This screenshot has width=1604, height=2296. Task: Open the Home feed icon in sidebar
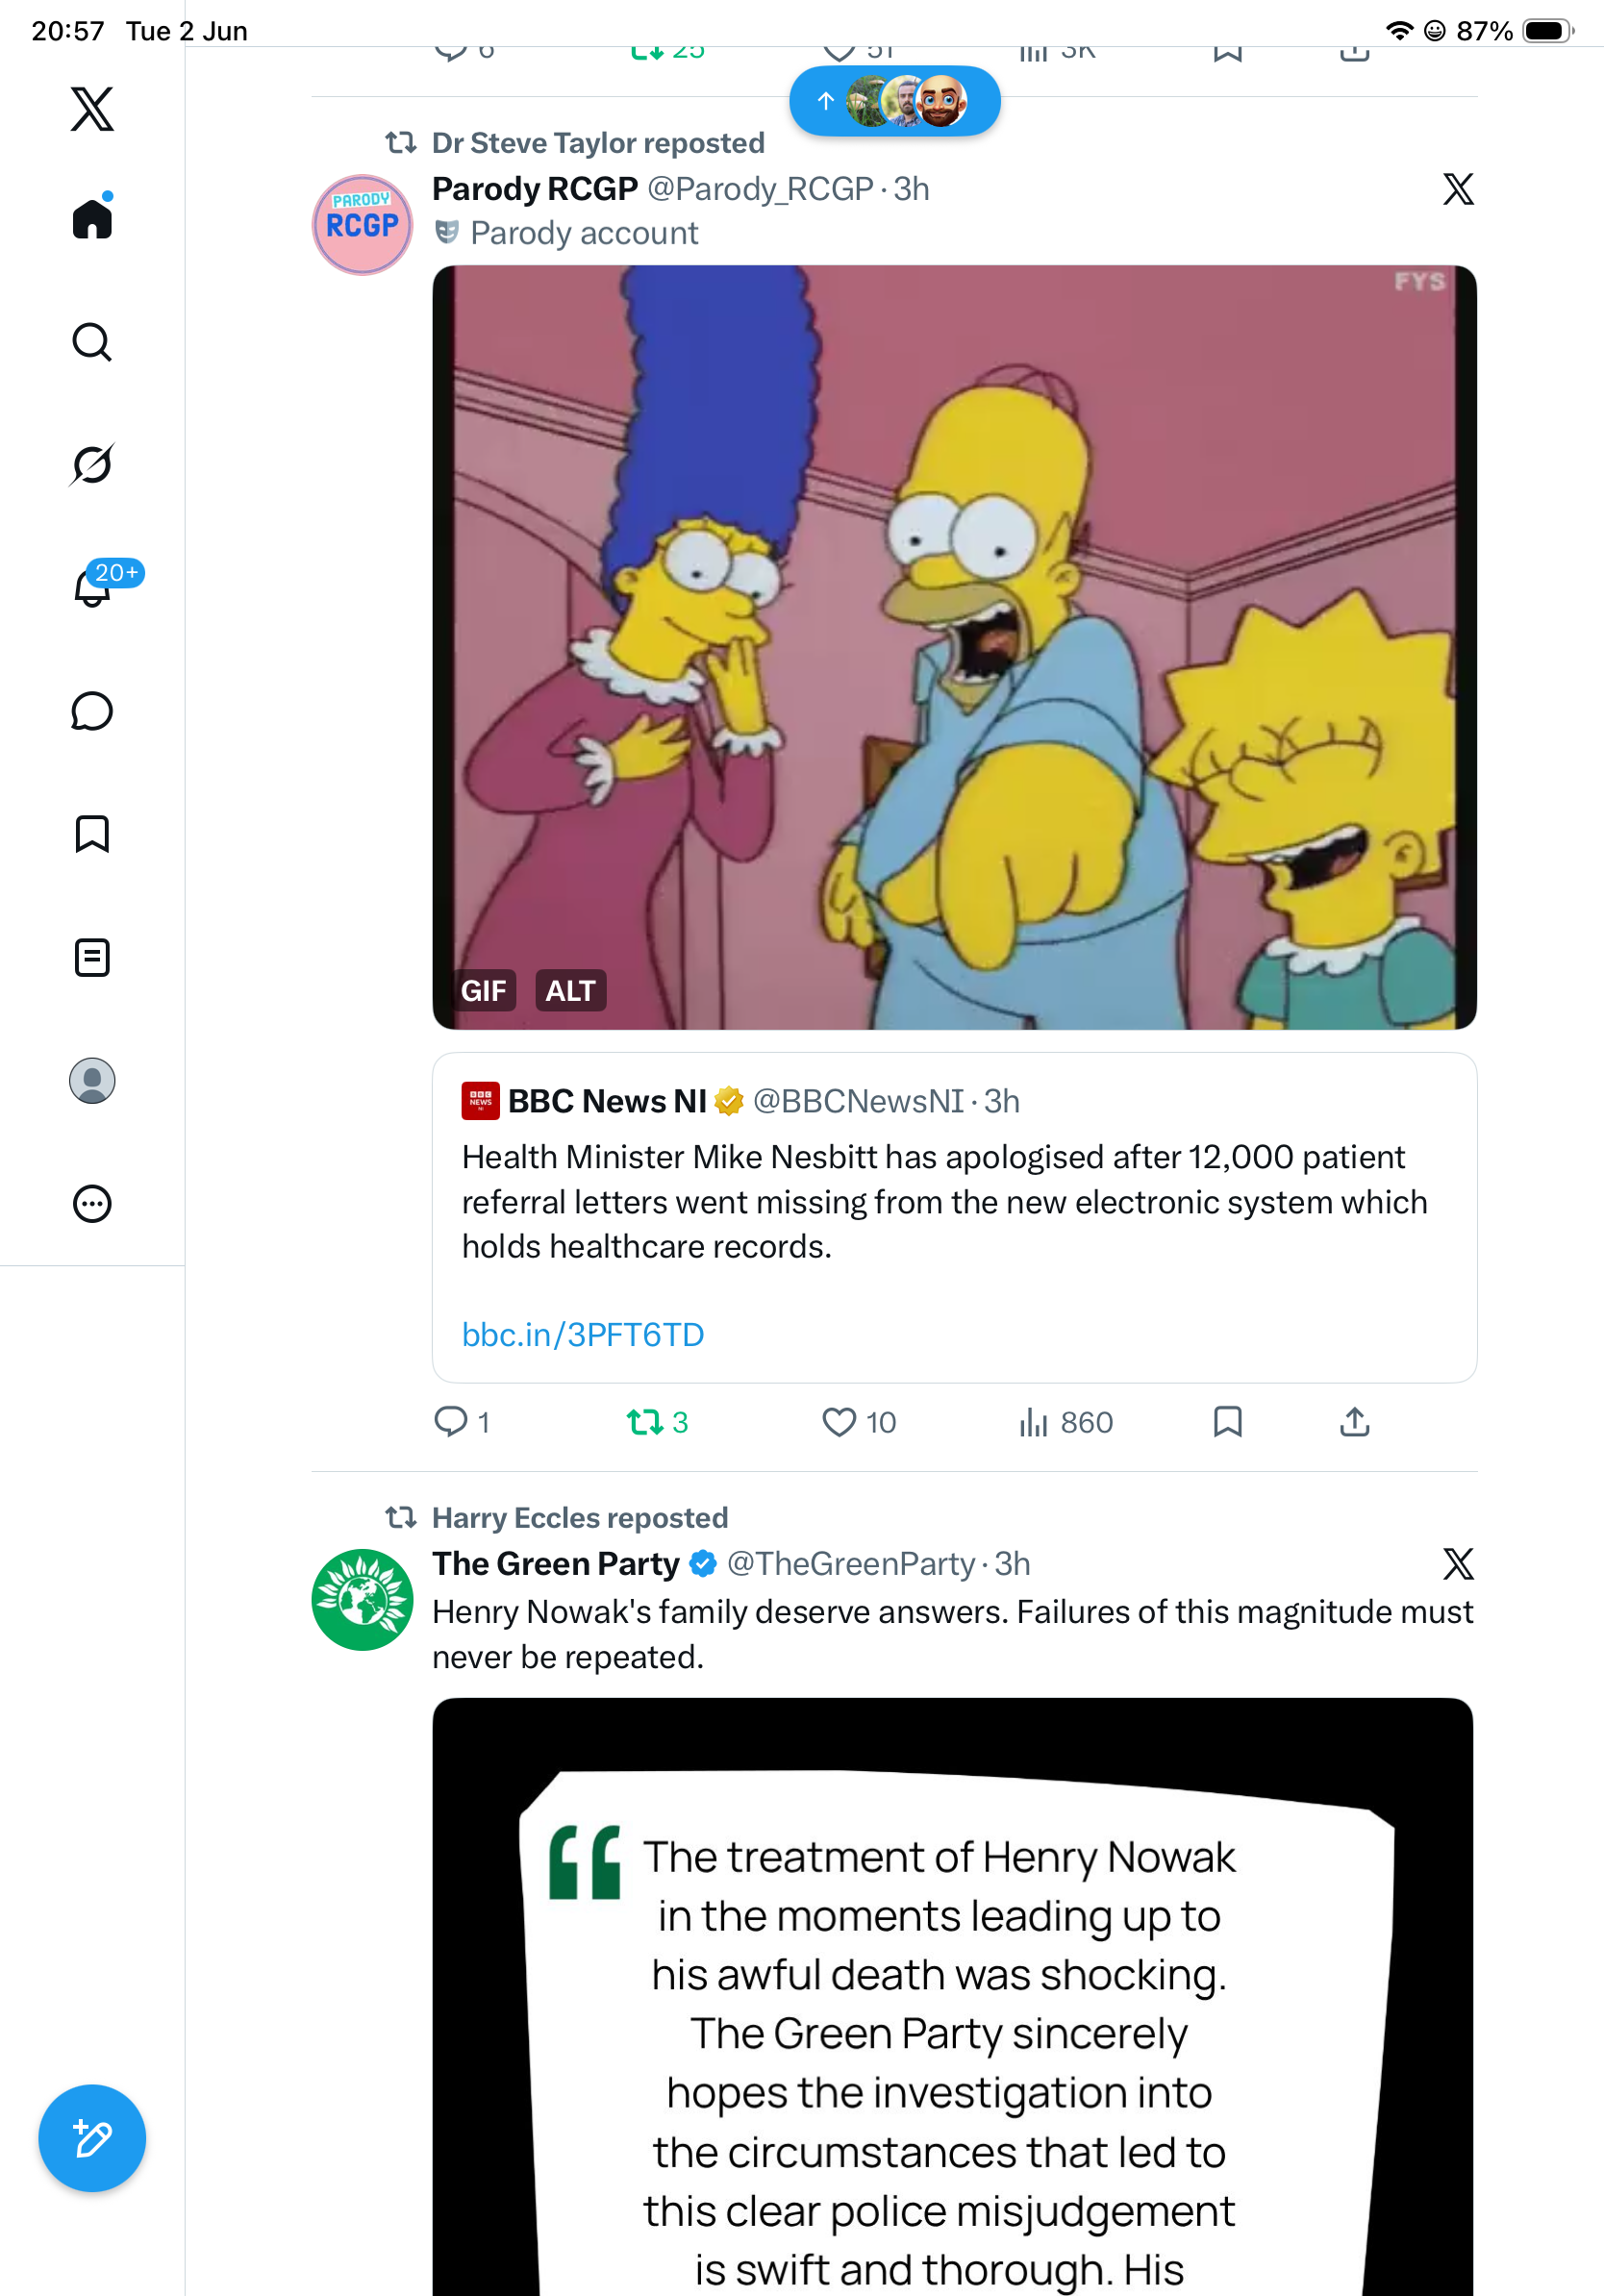pos(92,217)
